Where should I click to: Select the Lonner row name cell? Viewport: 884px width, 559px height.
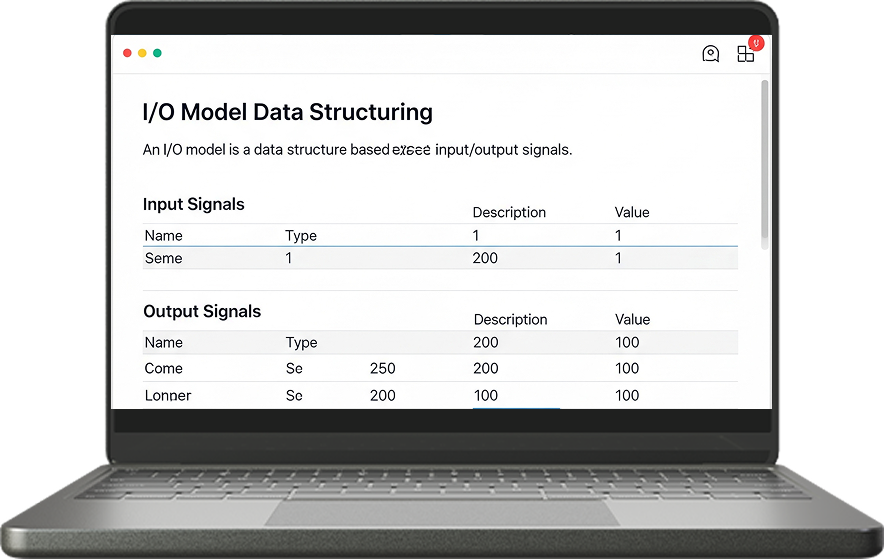click(168, 395)
